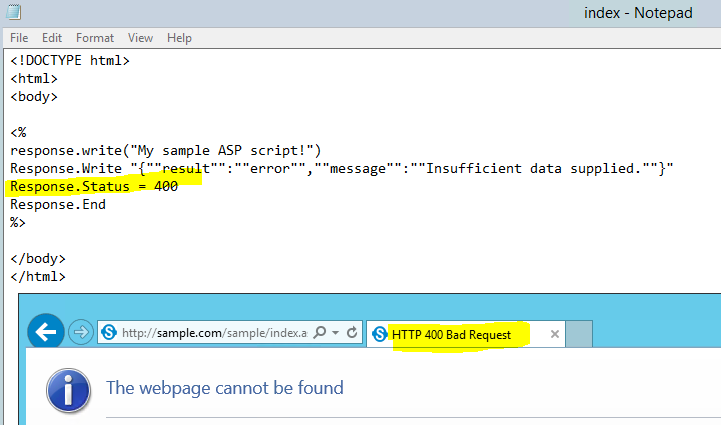
Task: Click the Refresh icon in address bar
Action: [352, 332]
